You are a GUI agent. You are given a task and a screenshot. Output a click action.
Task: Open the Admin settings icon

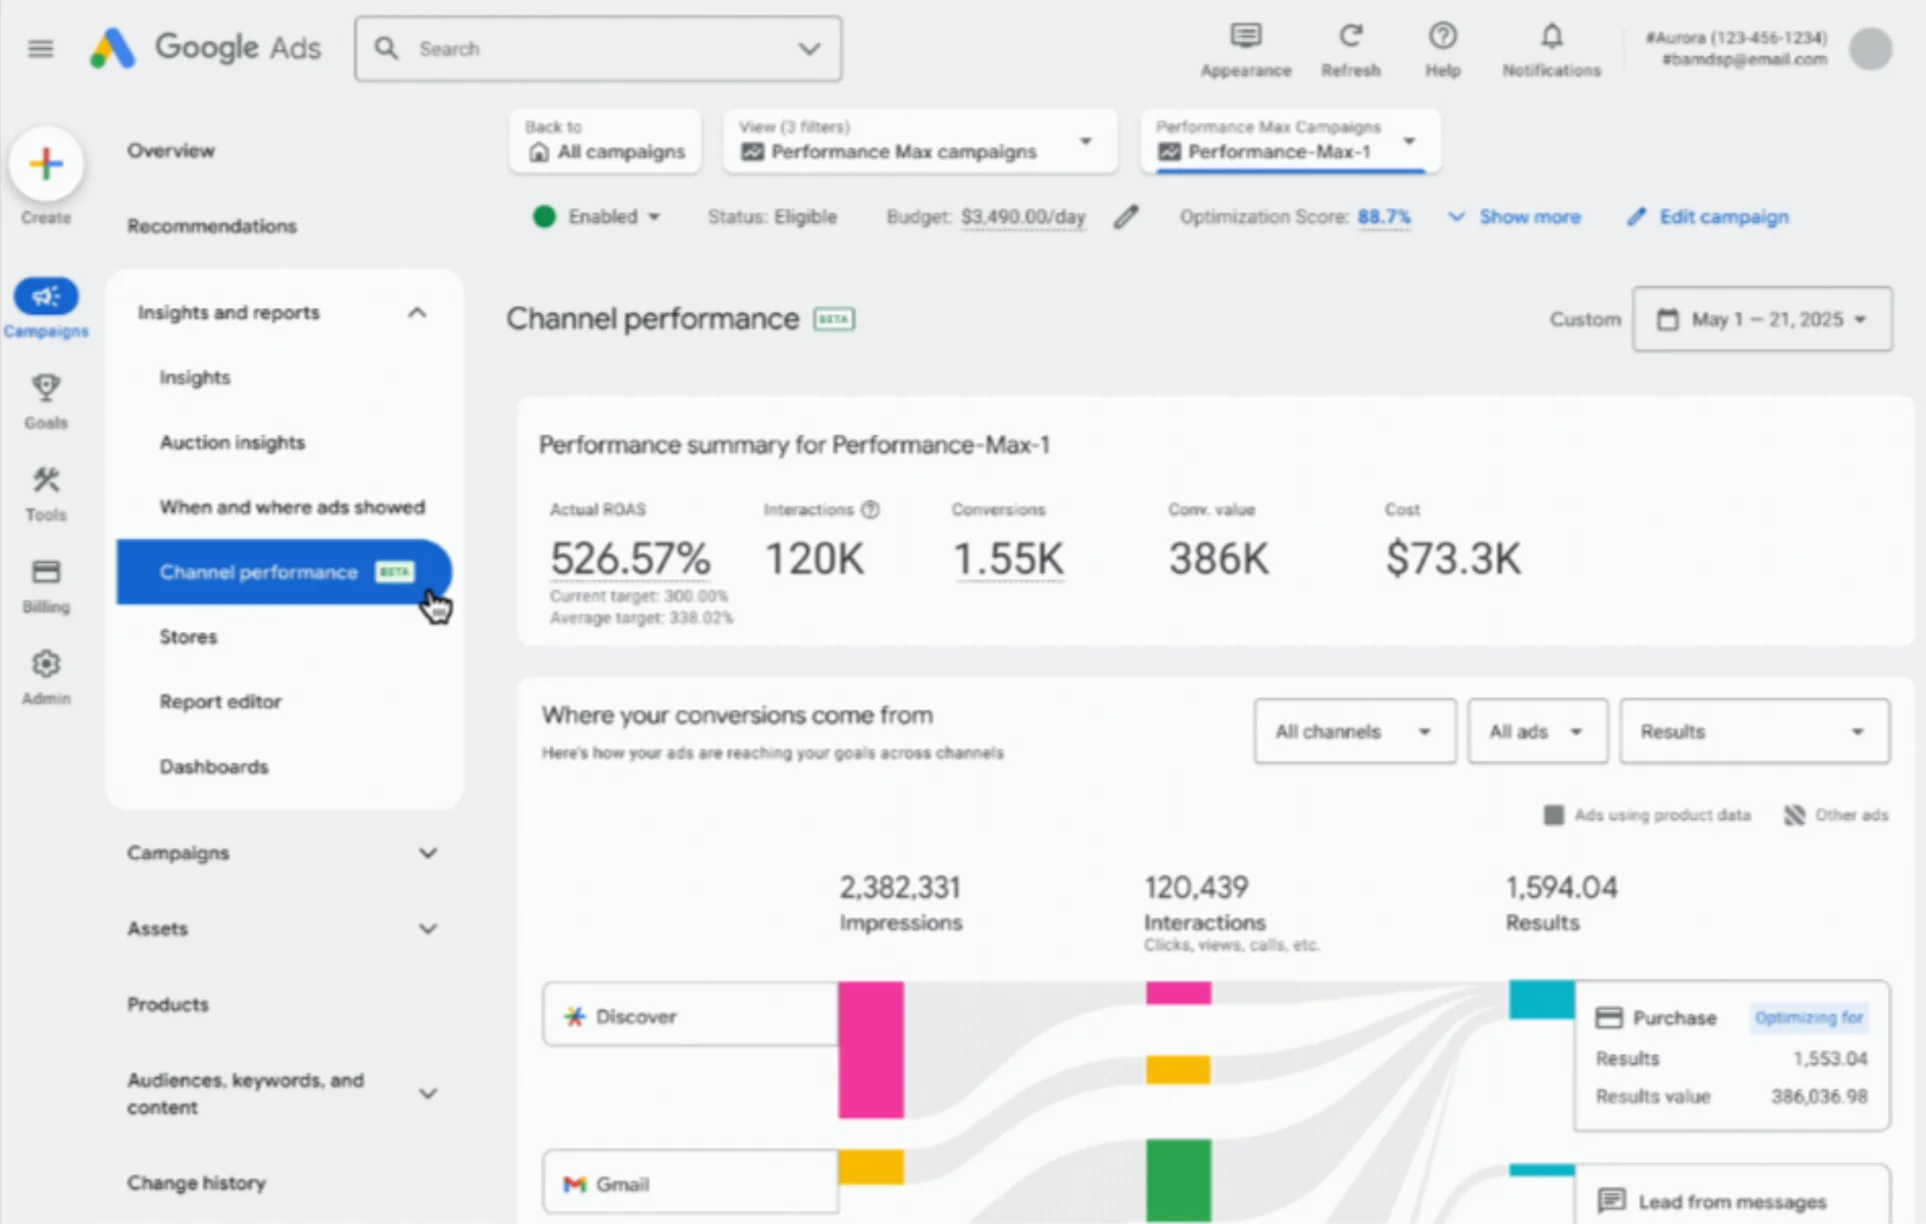pyautogui.click(x=46, y=672)
